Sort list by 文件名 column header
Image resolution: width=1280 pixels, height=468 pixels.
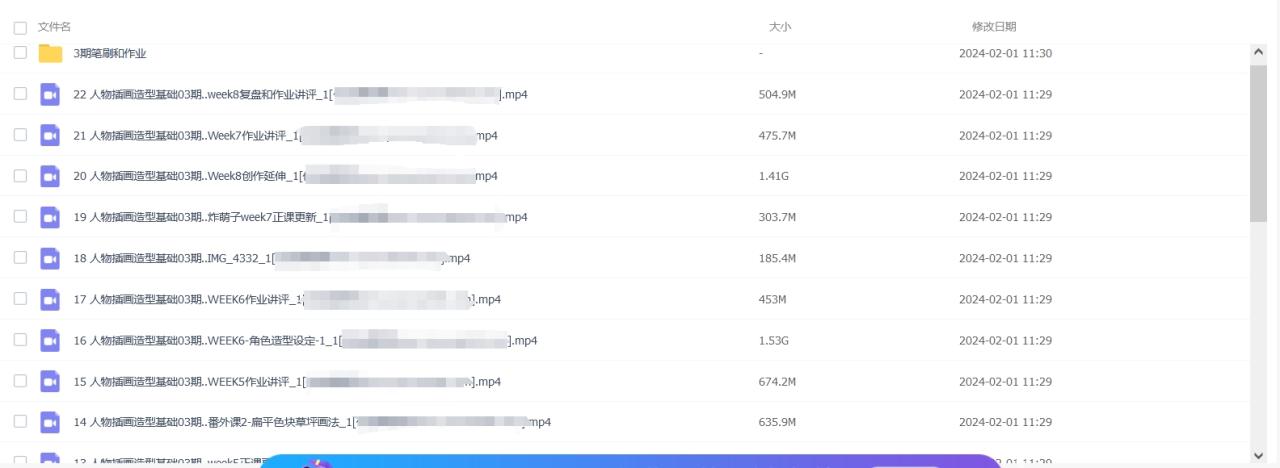[x=54, y=27]
